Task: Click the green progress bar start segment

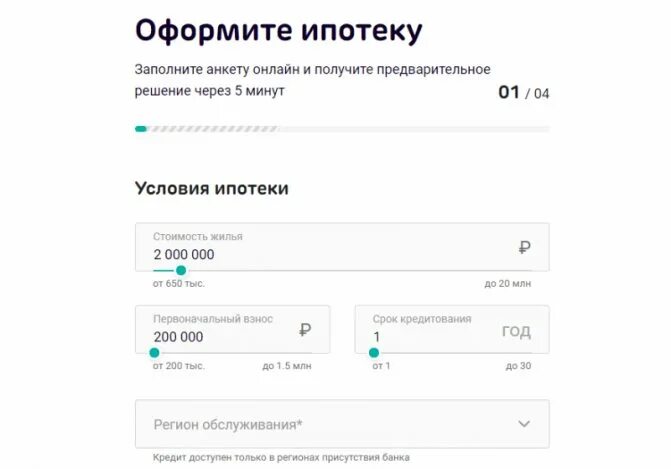Action: point(141,129)
